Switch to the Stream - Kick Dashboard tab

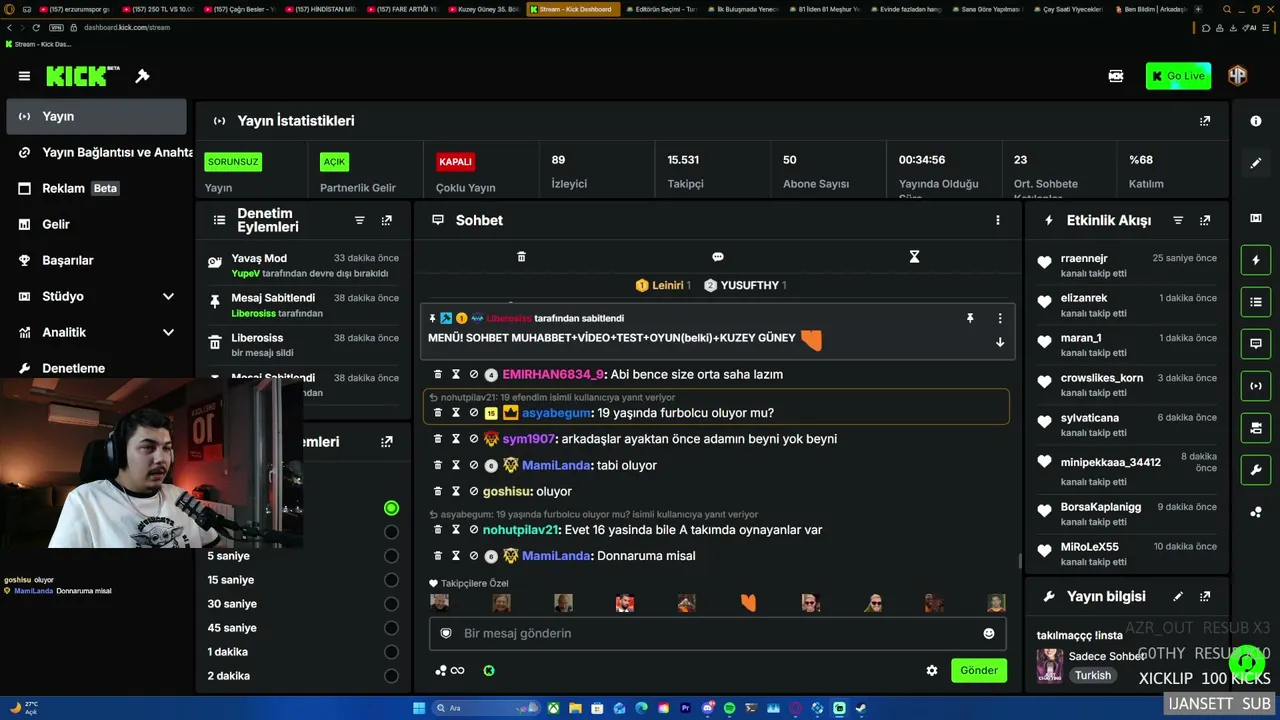(x=574, y=9)
